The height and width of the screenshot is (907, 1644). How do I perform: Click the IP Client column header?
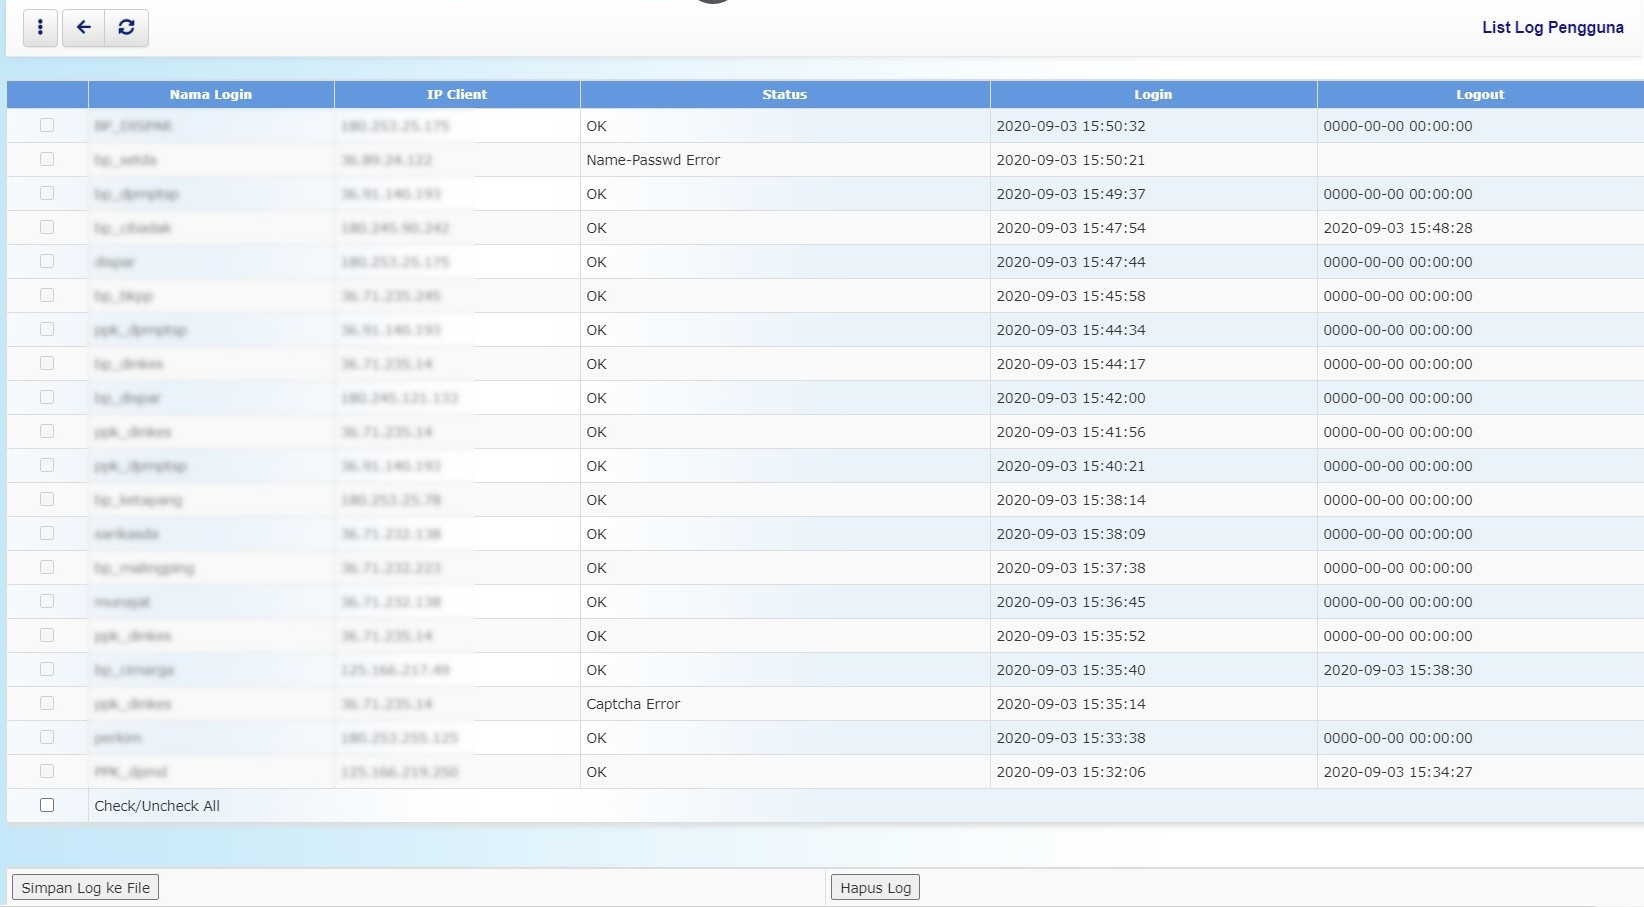click(457, 94)
